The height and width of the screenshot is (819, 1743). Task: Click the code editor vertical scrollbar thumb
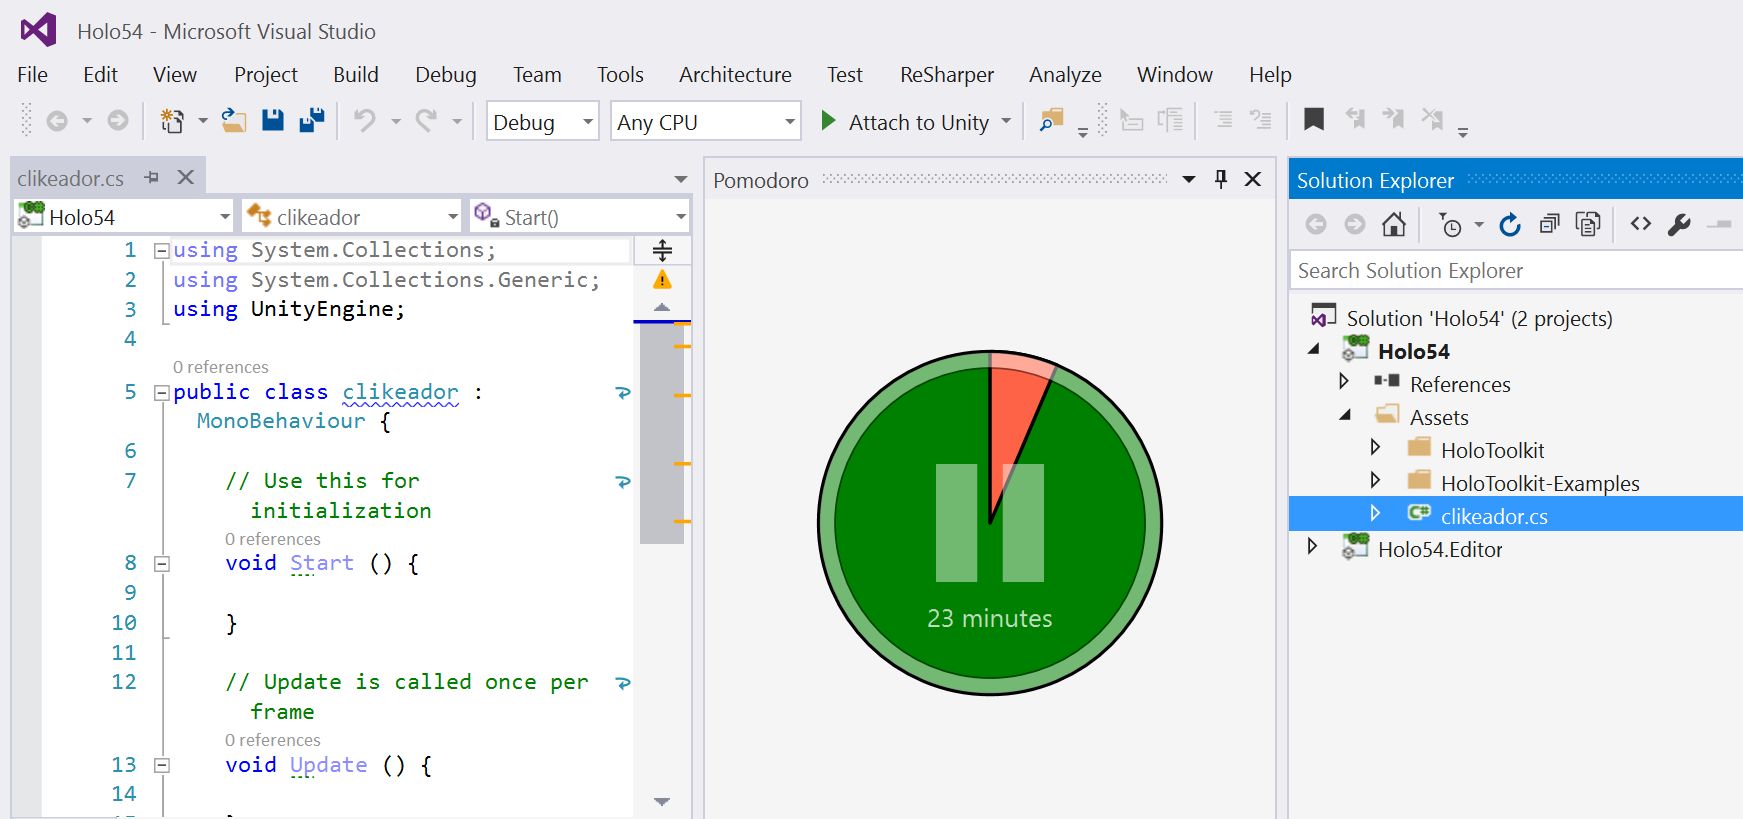tap(661, 432)
